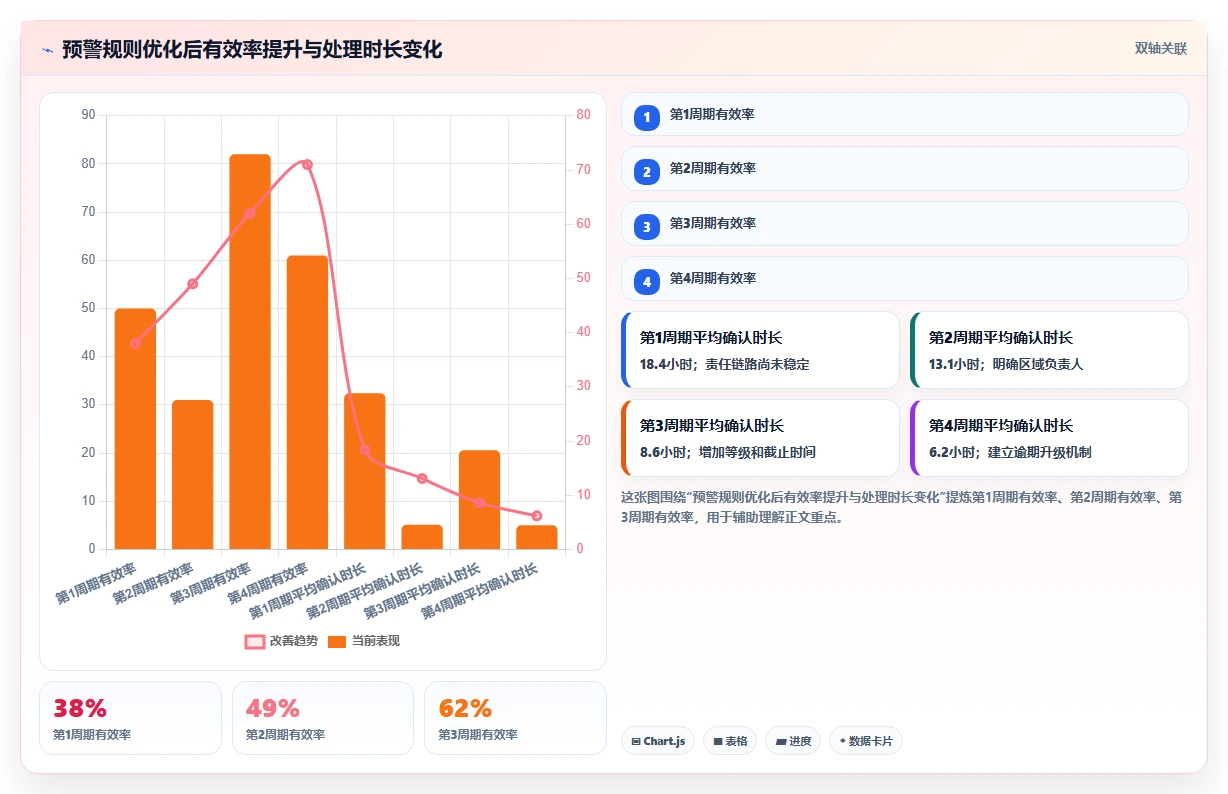Open the 第2周期平均确认时长 card
Image resolution: width=1228 pixels, height=794 pixels.
pyautogui.click(x=1049, y=350)
